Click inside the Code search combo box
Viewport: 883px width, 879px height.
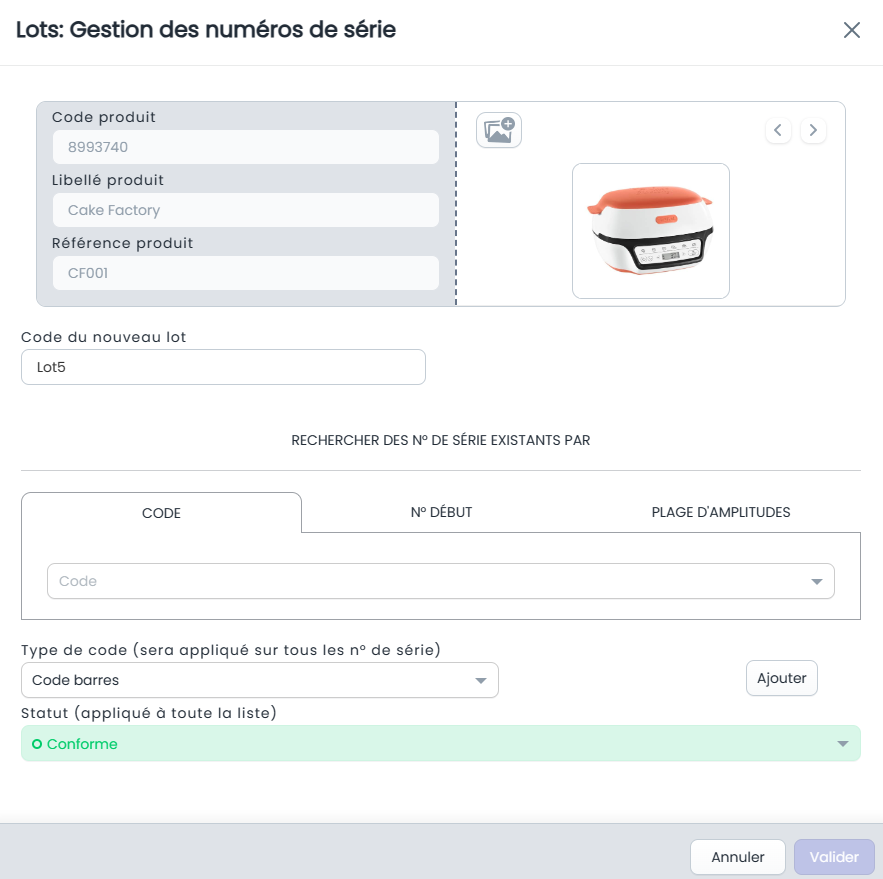tap(440, 581)
